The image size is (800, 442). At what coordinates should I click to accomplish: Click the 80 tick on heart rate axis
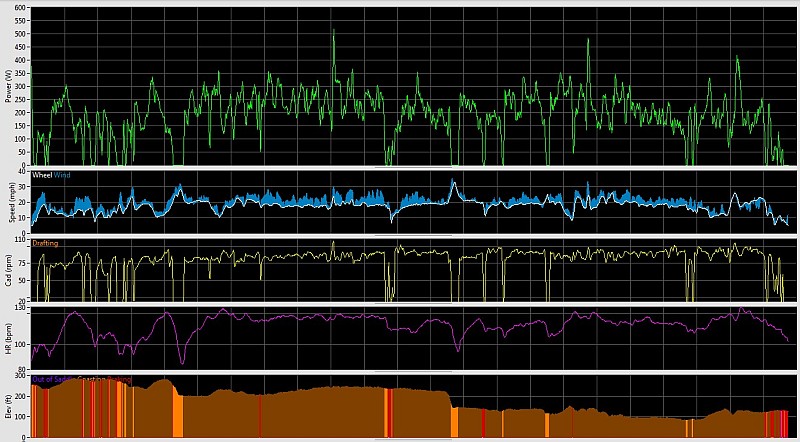tap(23, 369)
